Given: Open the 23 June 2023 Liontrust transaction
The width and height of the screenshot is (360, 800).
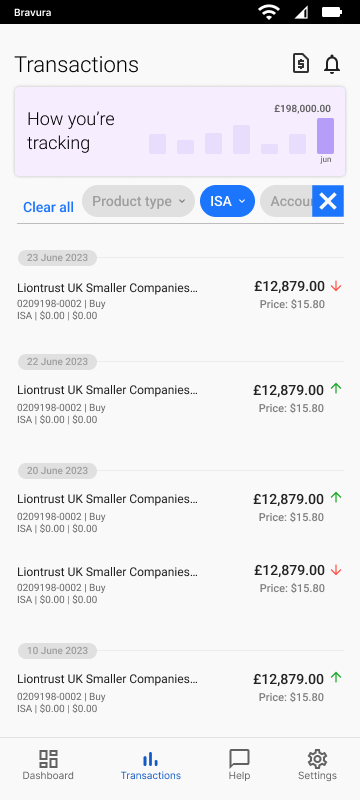Looking at the screenshot, I should (x=180, y=301).
